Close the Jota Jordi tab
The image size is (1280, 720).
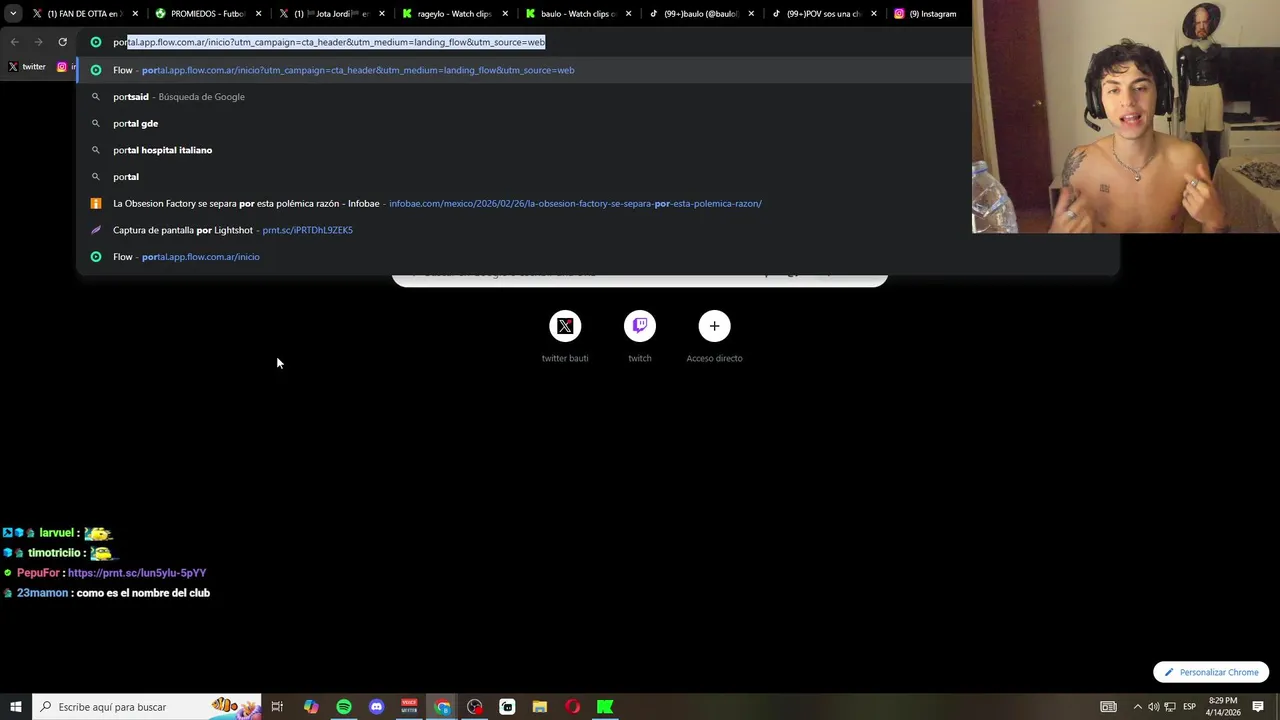tap(382, 14)
